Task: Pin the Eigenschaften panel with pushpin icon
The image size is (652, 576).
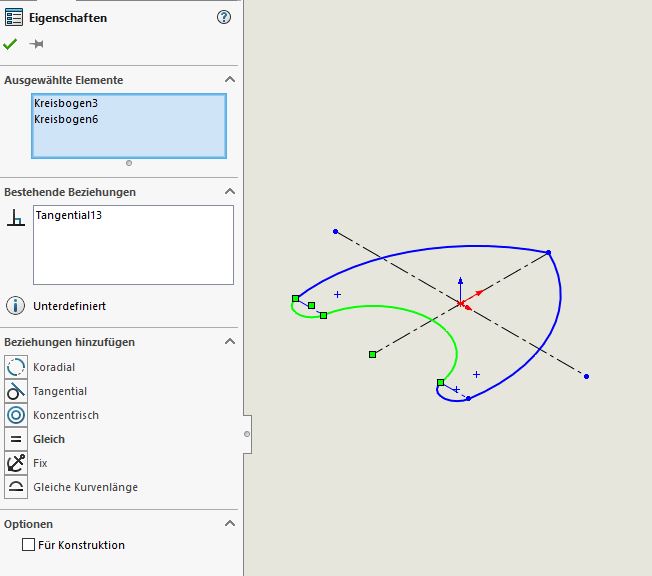Action: [x=37, y=44]
